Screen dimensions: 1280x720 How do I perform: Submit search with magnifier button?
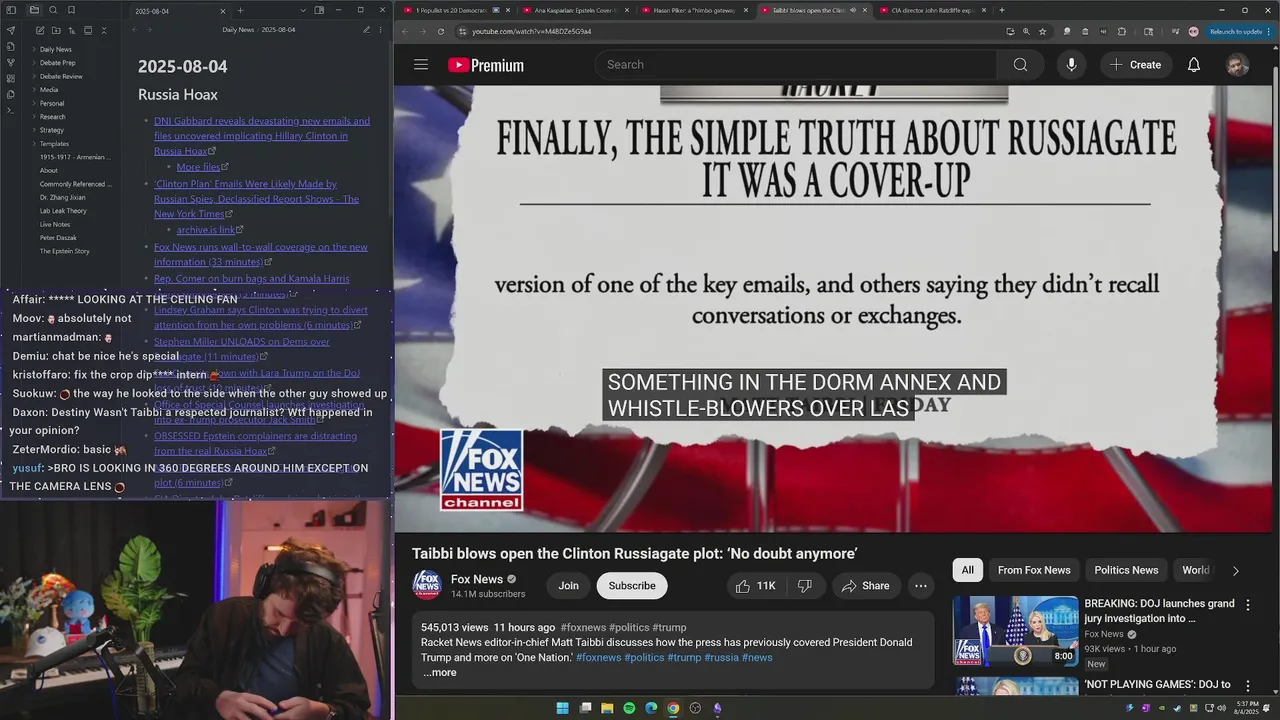[1020, 65]
